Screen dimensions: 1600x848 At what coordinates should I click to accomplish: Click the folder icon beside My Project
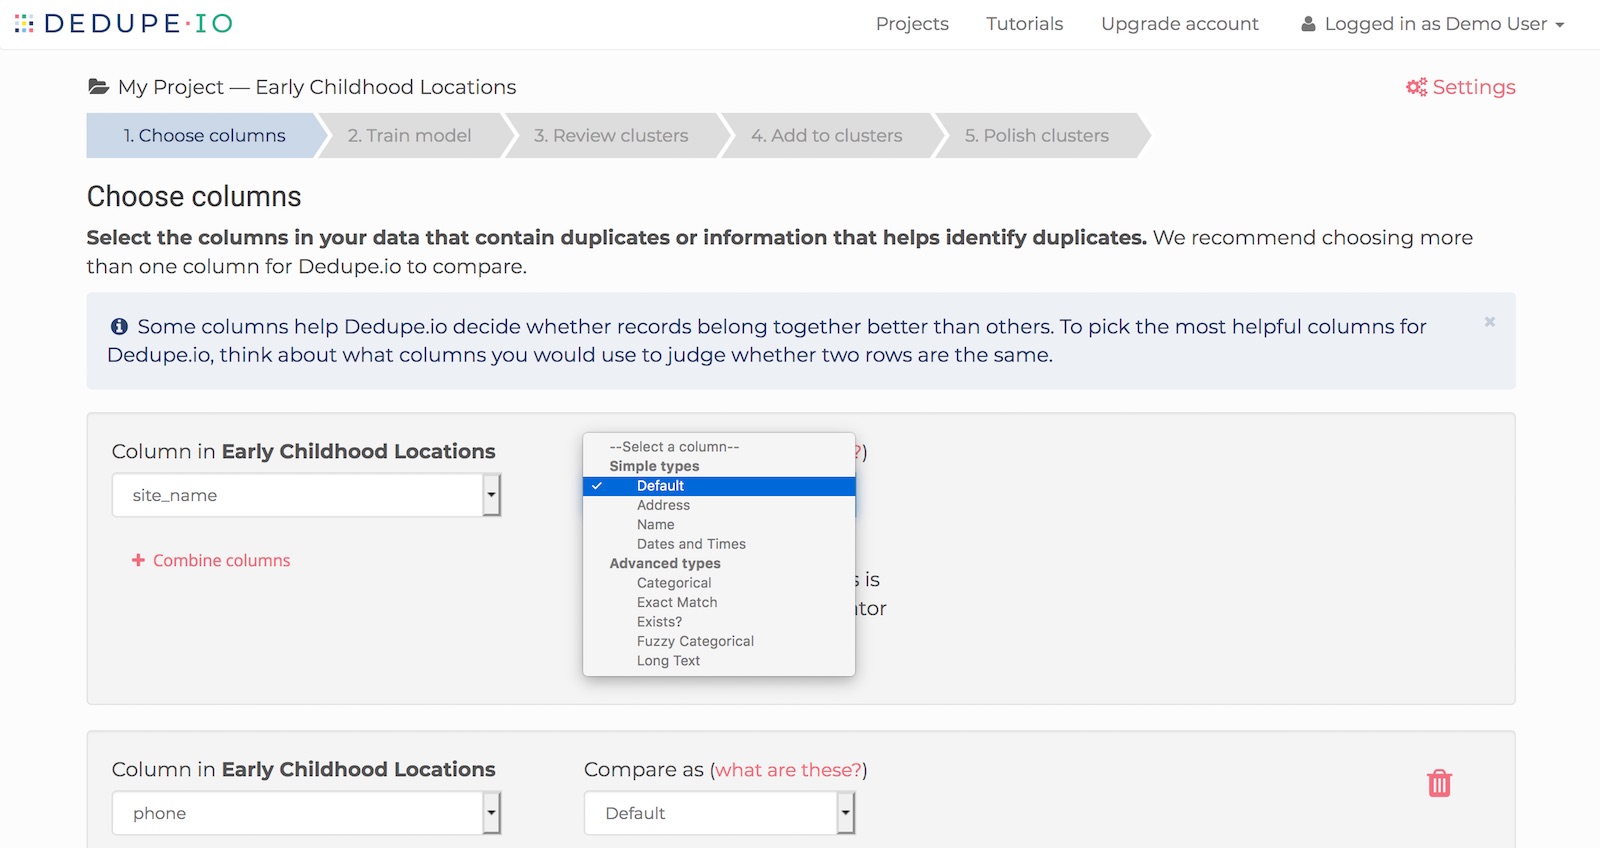98,87
